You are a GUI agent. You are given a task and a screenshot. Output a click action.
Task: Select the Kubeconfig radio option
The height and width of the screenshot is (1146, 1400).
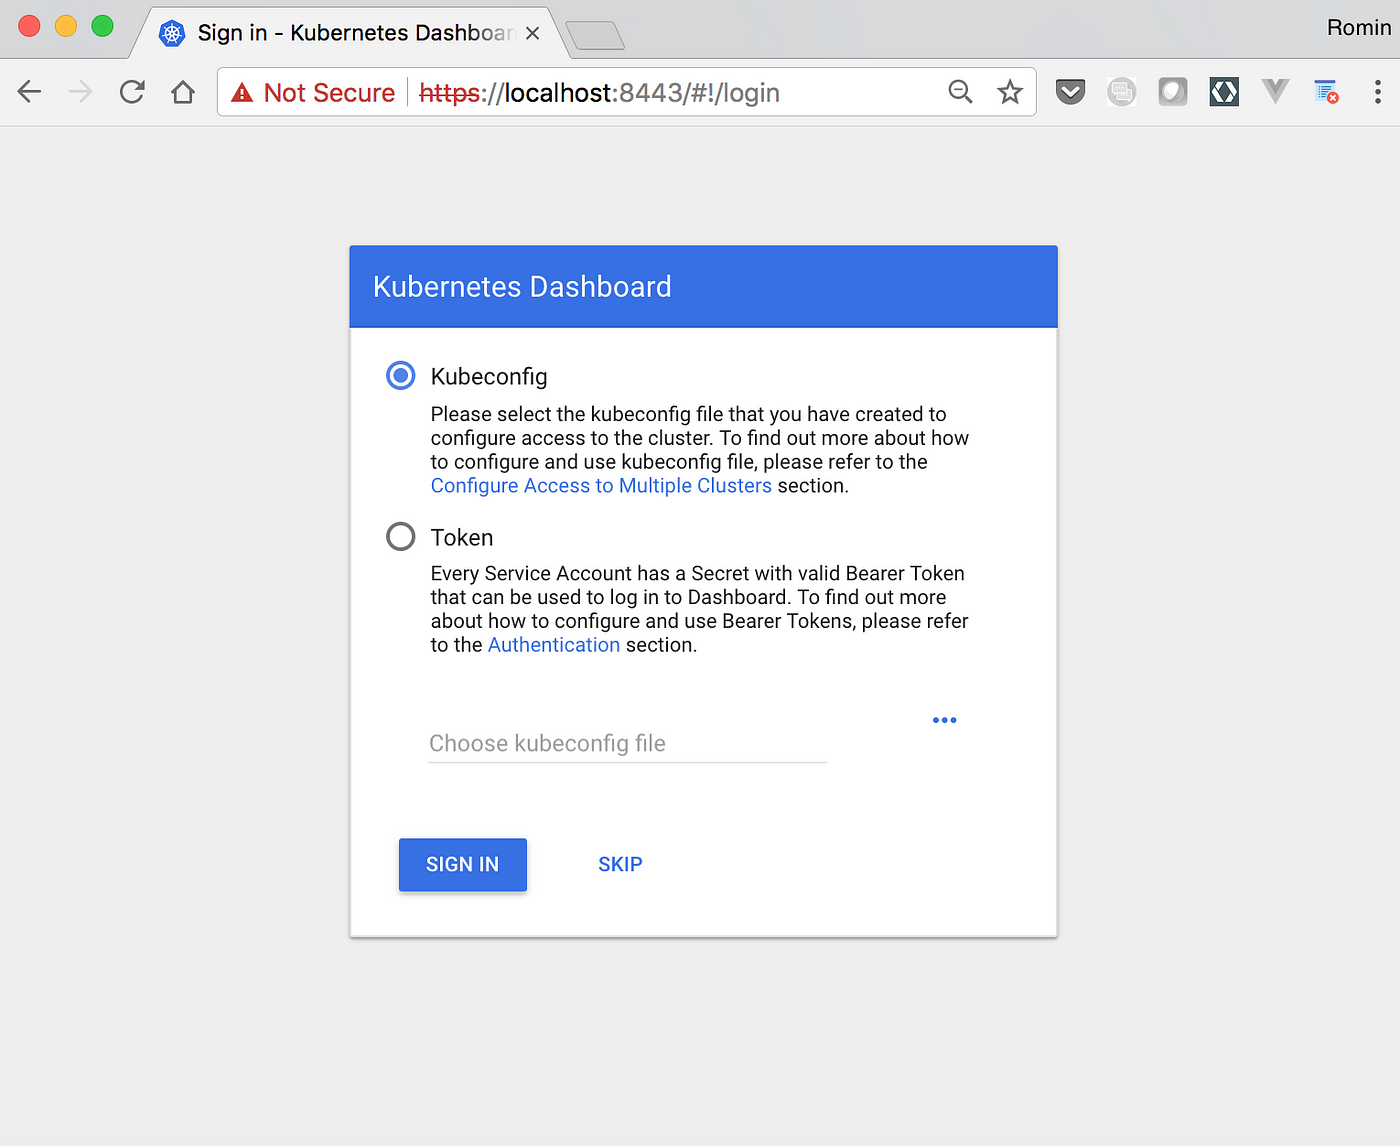click(x=401, y=376)
